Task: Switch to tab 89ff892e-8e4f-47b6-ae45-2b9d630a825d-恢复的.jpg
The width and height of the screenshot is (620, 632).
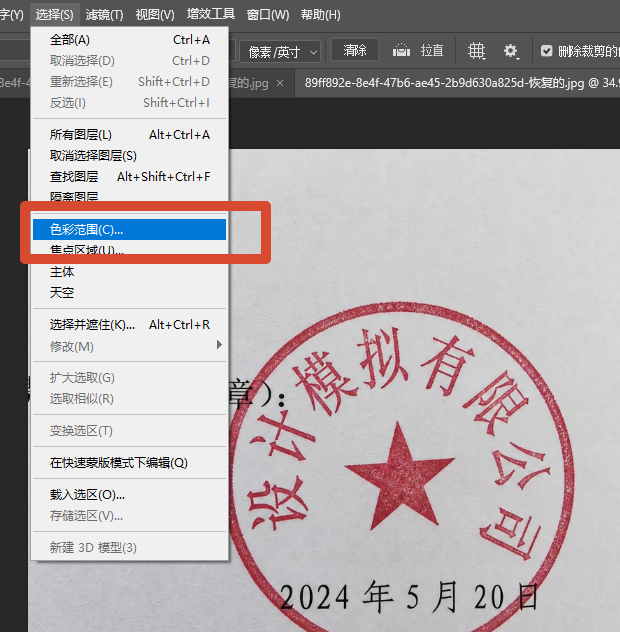Action: 458,83
